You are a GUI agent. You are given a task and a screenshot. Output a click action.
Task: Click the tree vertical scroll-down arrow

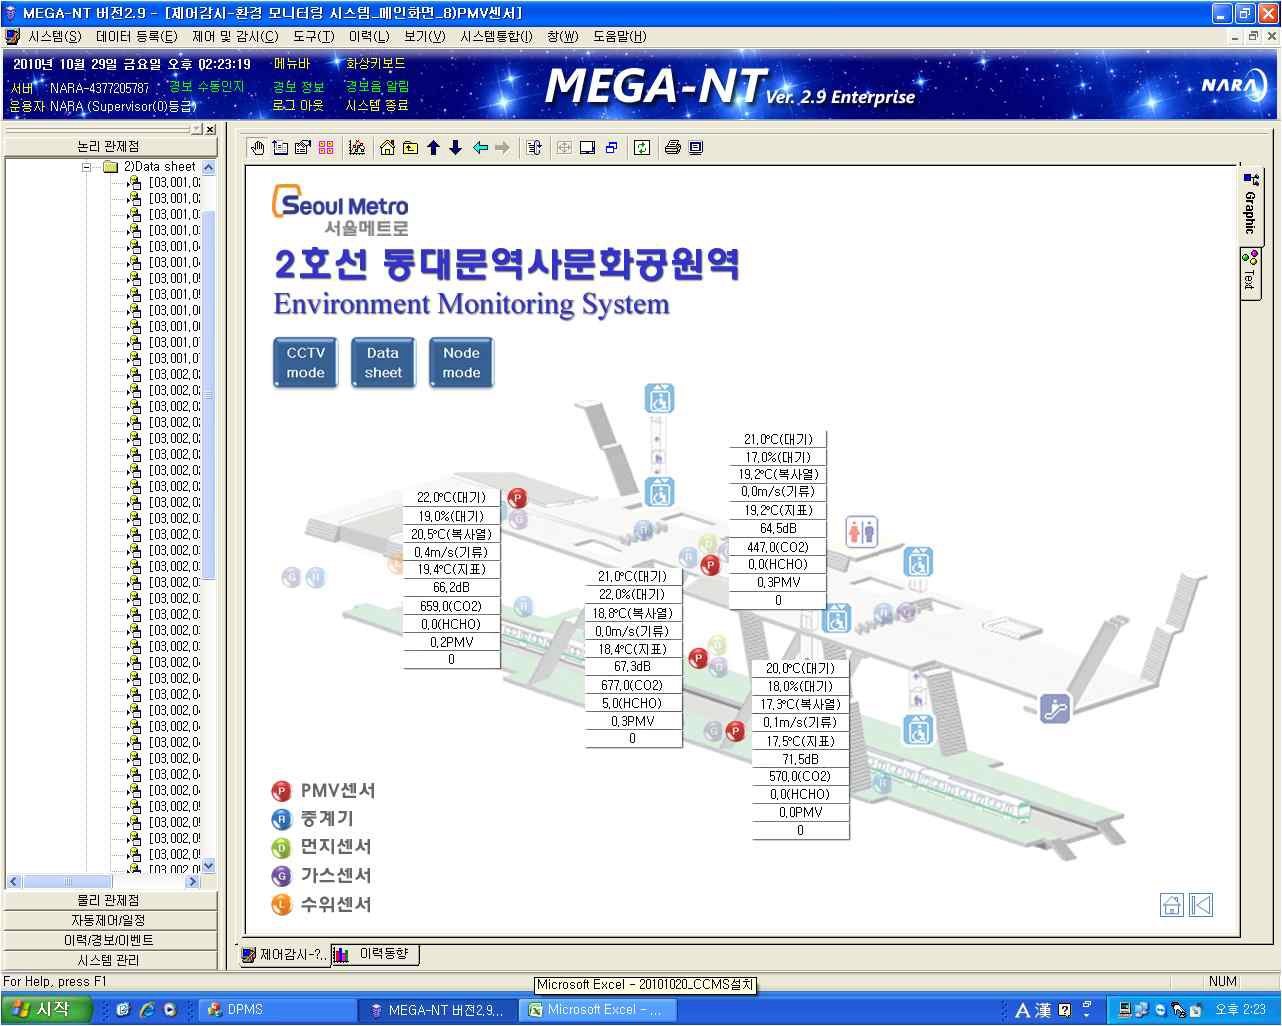208,866
